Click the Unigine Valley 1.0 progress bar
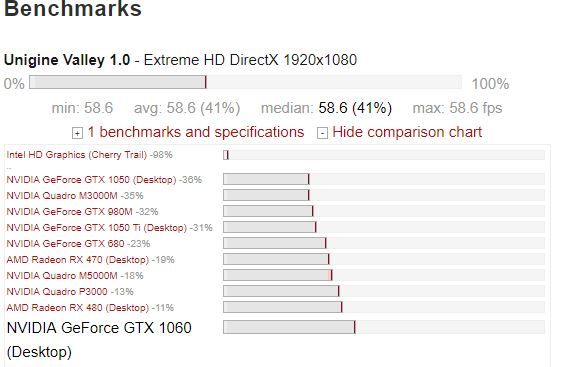 246,82
